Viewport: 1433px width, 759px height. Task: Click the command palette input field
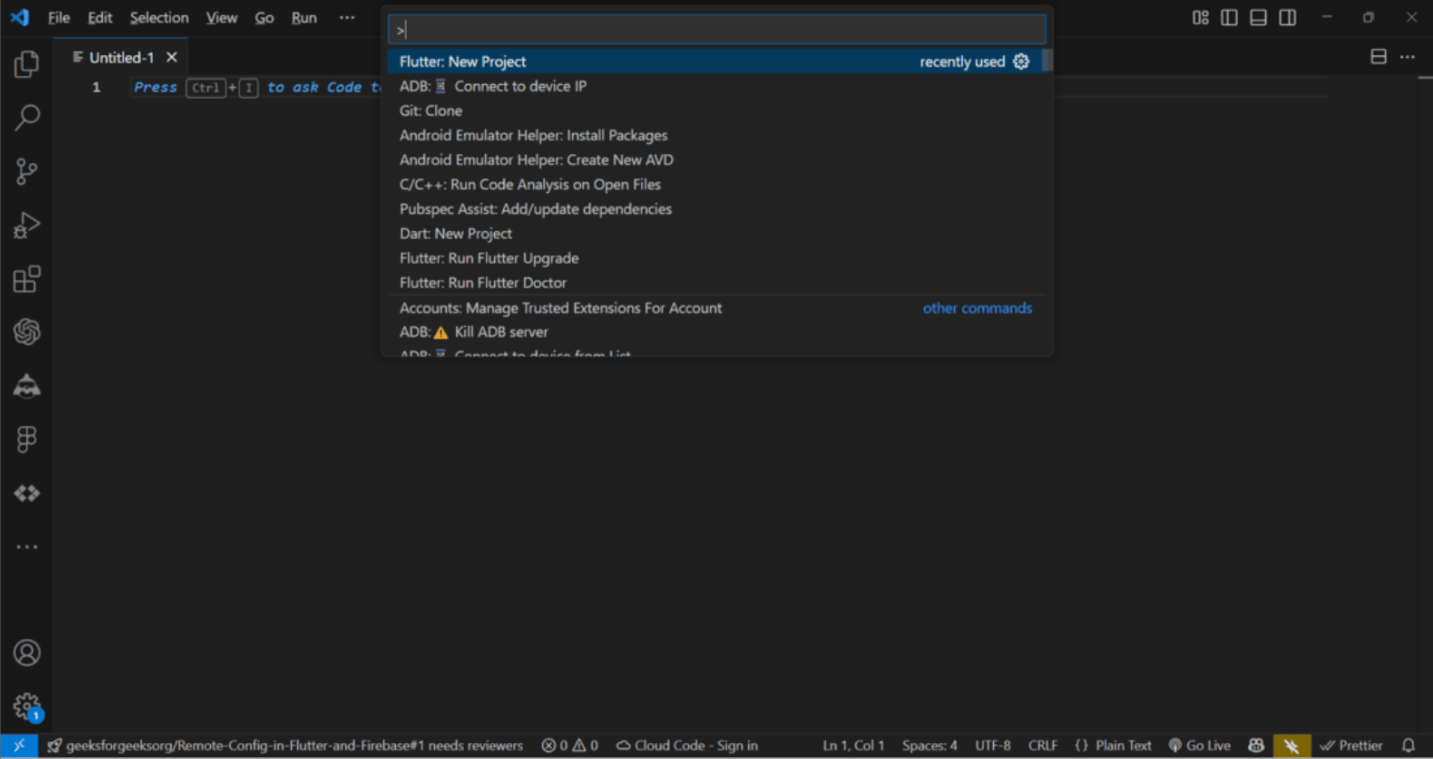click(717, 30)
